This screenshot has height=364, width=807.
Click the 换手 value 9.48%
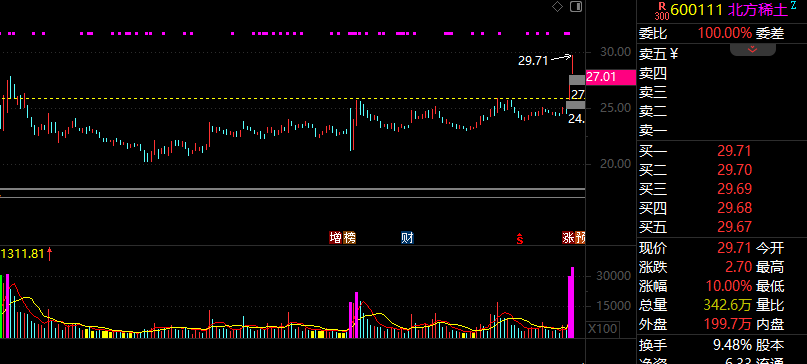(x=732, y=344)
